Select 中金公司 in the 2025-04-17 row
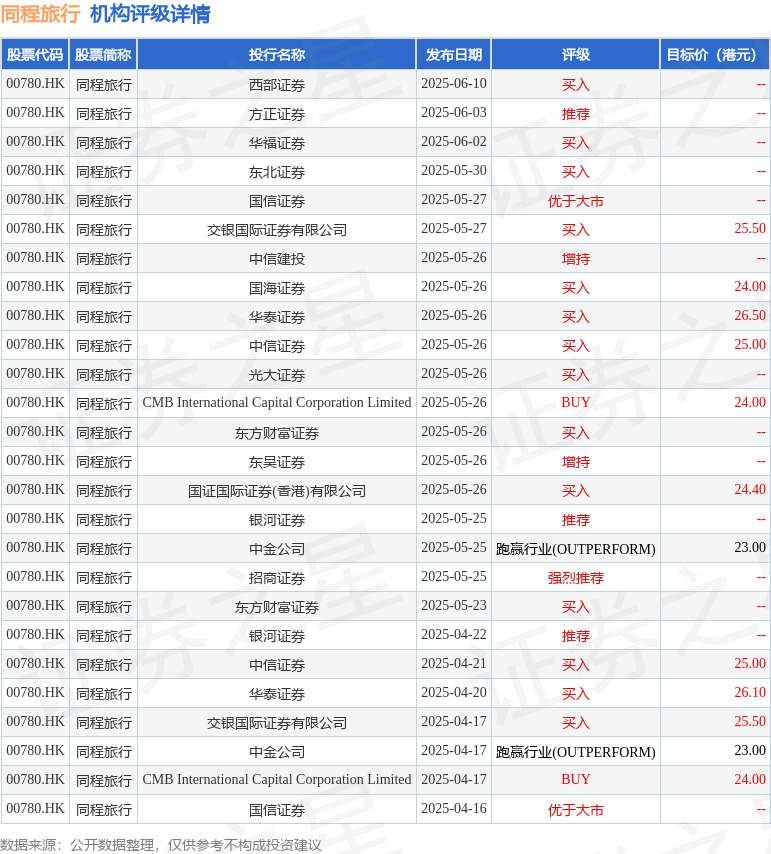This screenshot has height=854, width=771. coord(277,752)
